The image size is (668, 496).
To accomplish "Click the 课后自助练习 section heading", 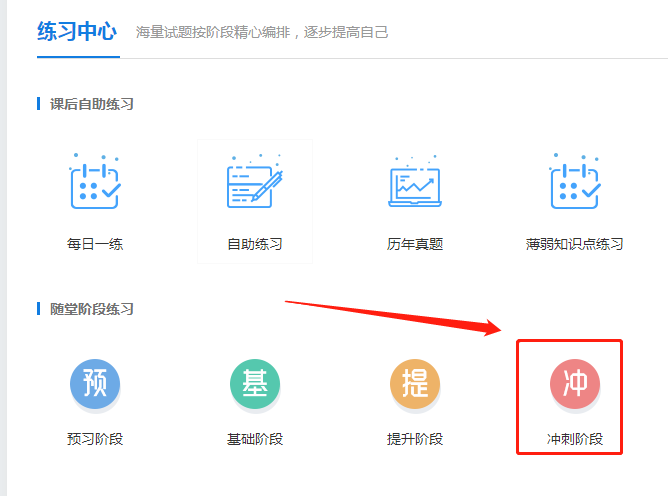I will (92, 104).
